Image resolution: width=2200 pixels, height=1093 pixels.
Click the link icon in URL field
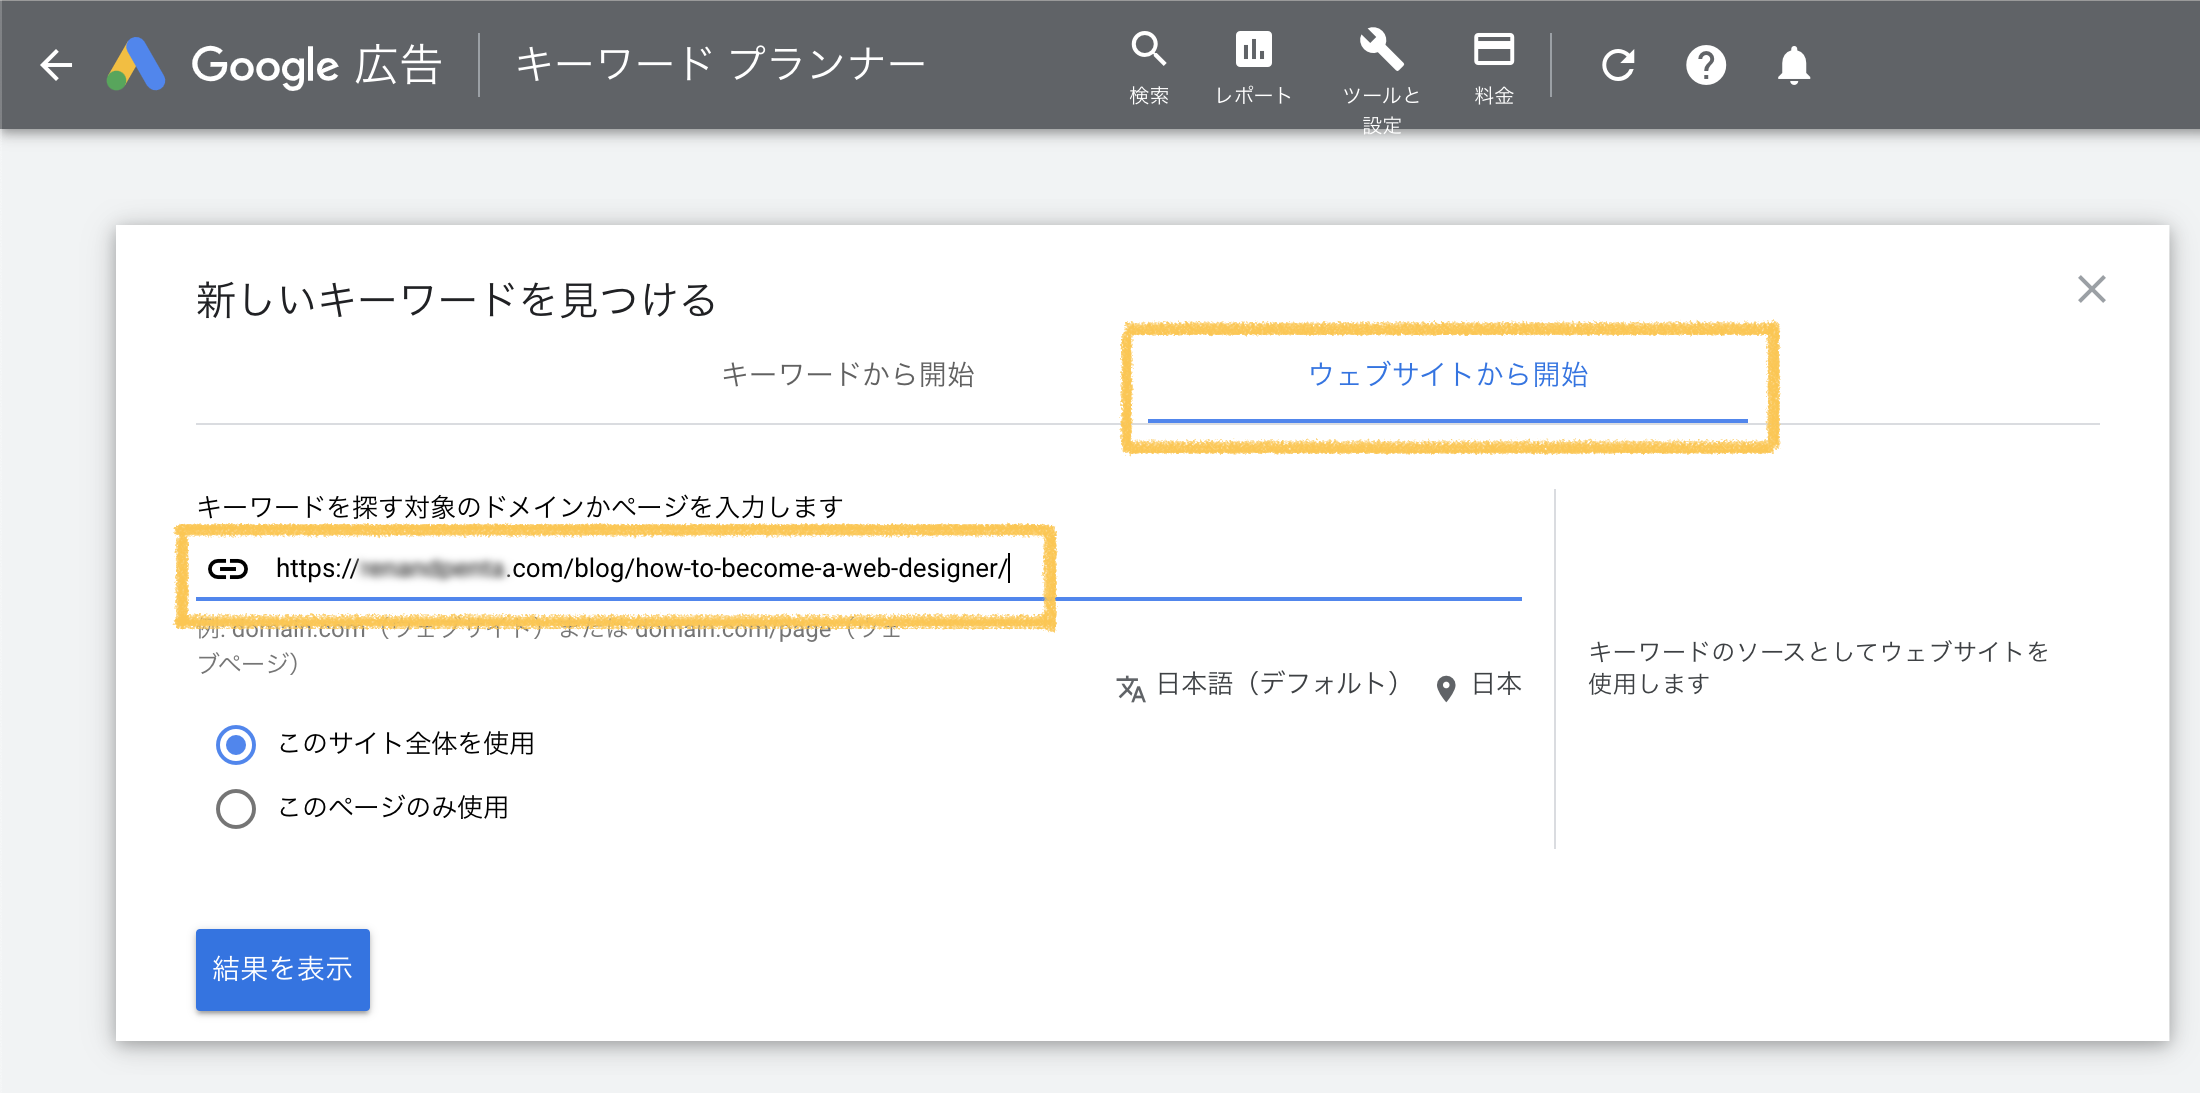click(x=228, y=569)
